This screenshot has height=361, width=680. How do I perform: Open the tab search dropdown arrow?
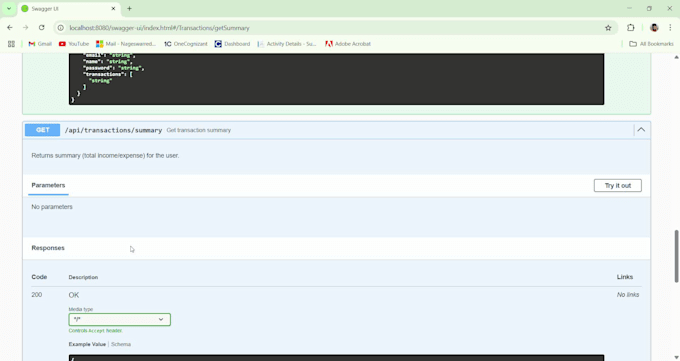click(x=9, y=9)
